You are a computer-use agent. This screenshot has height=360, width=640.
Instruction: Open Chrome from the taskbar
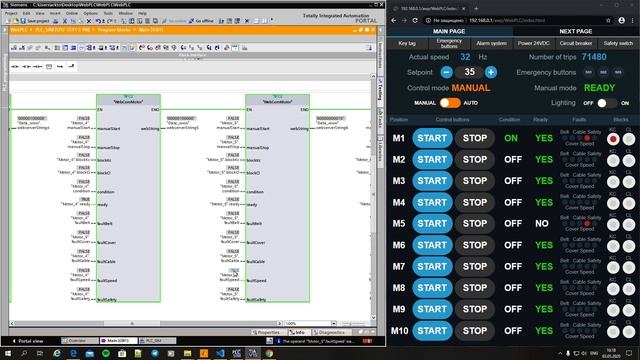point(269,353)
